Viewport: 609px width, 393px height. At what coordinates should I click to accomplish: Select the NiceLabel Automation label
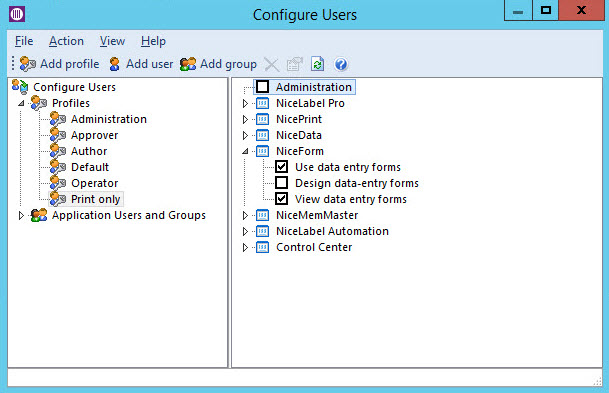click(332, 231)
